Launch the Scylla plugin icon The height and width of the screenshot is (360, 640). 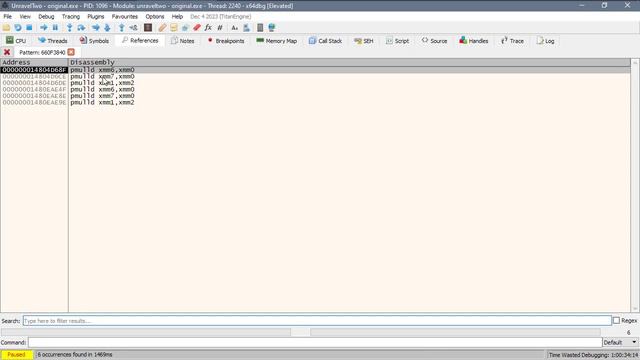pos(148,28)
